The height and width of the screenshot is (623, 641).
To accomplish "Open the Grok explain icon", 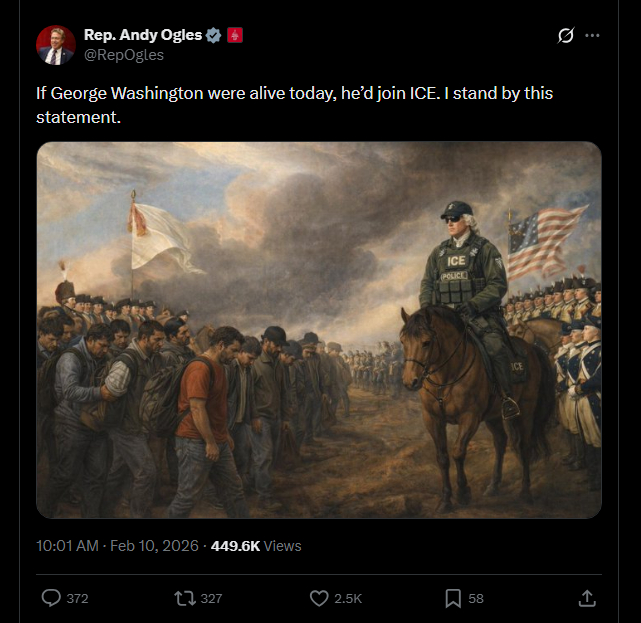I will (x=565, y=35).
